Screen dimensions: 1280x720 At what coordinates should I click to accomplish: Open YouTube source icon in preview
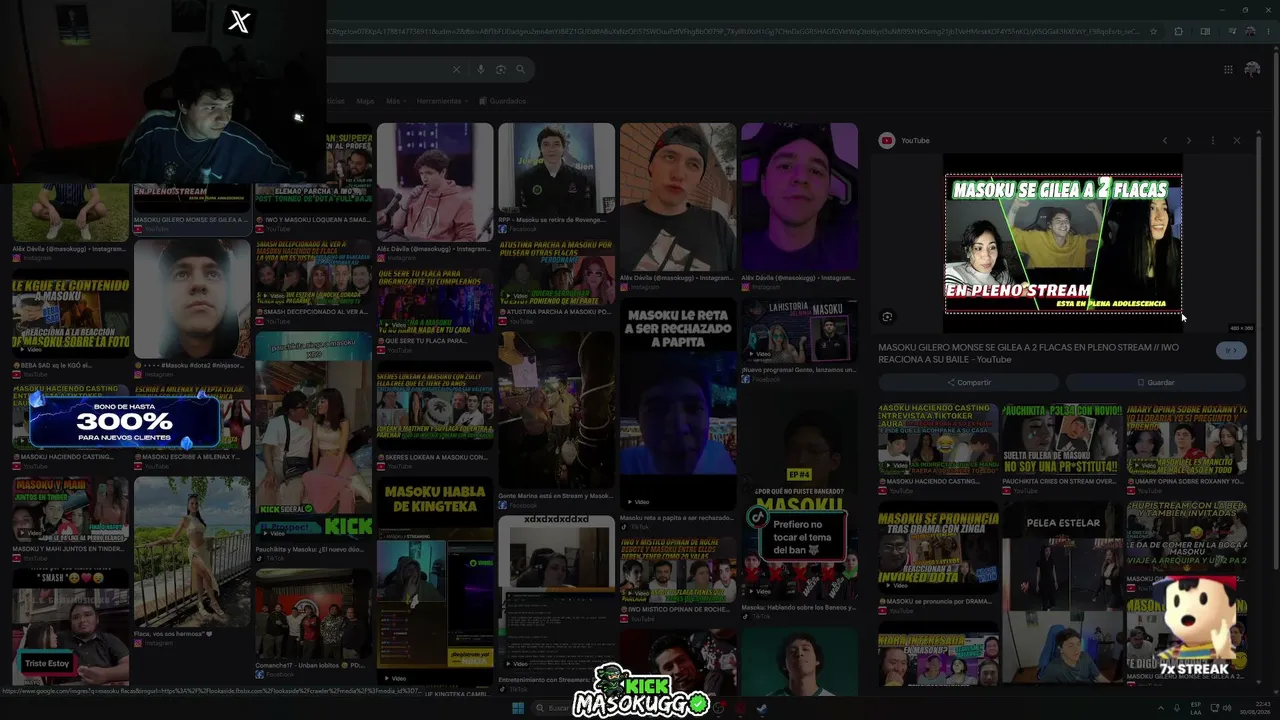(887, 141)
